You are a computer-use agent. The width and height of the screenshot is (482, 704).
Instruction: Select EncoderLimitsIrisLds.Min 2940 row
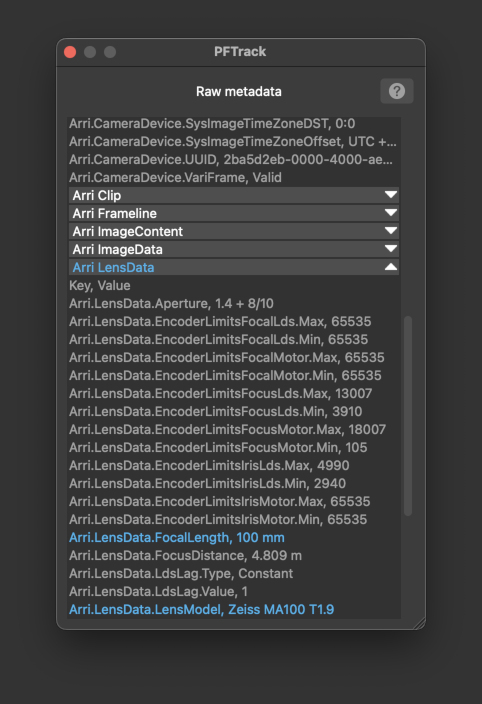click(234, 484)
